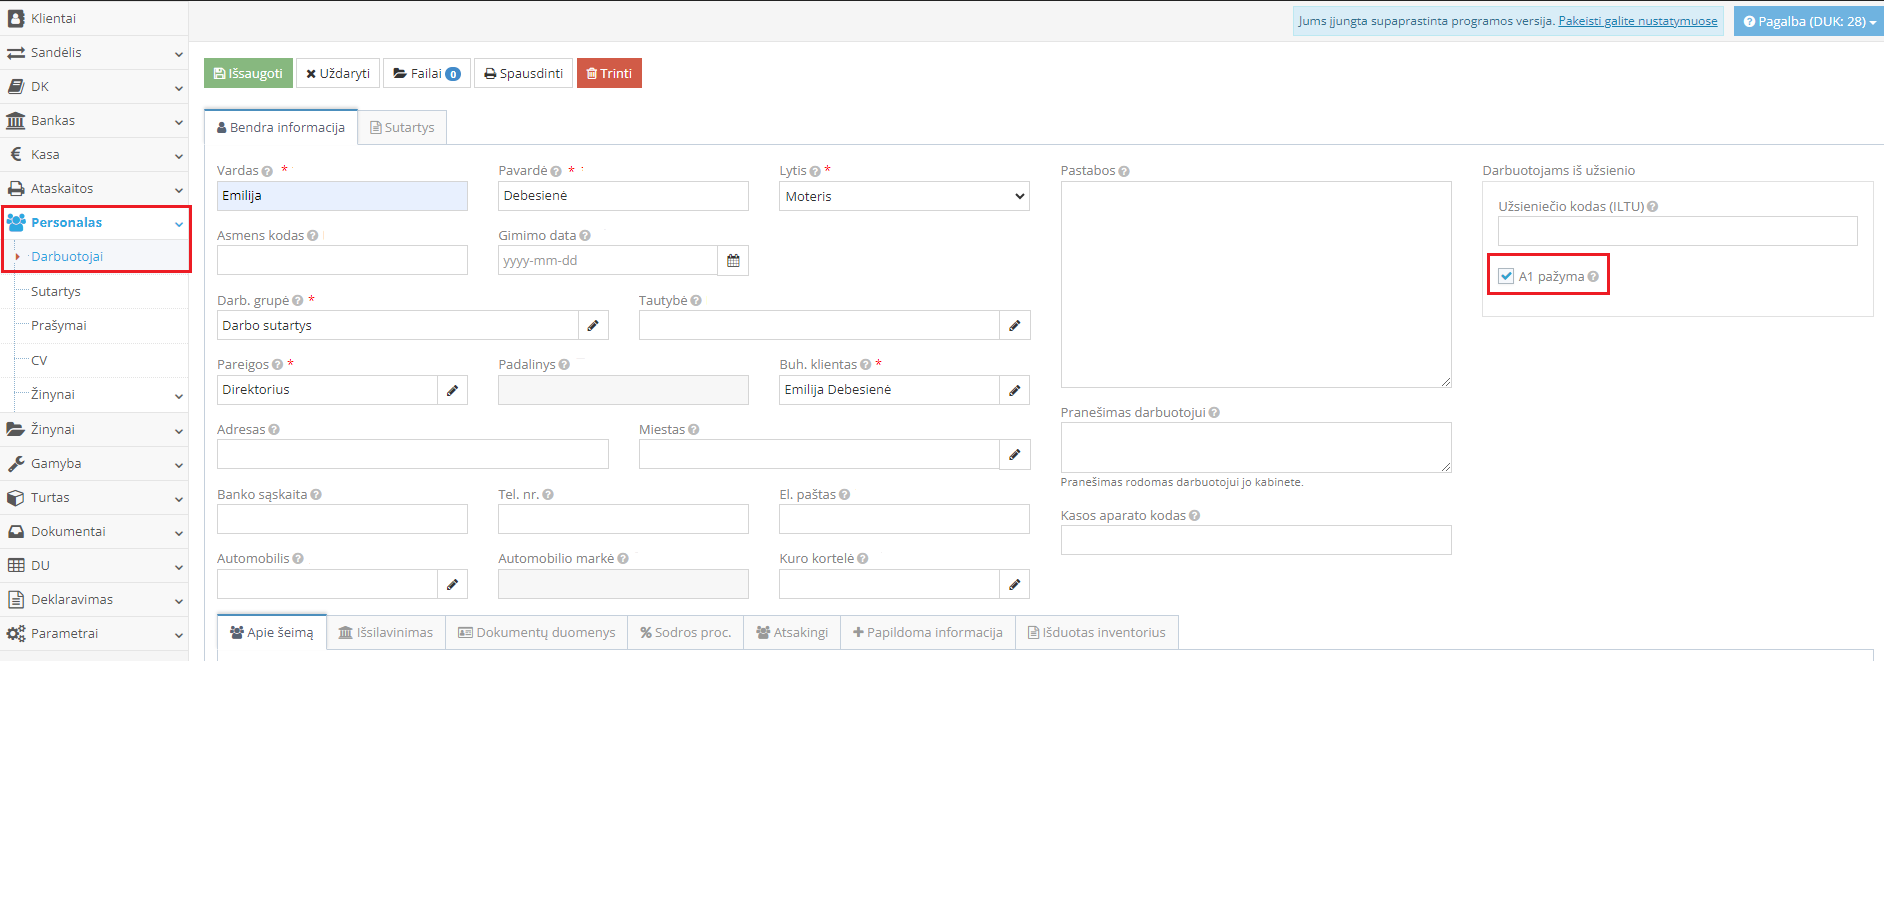
Task: Click the help icon next to Pranešimas darbuotojui
Action: tap(1214, 413)
